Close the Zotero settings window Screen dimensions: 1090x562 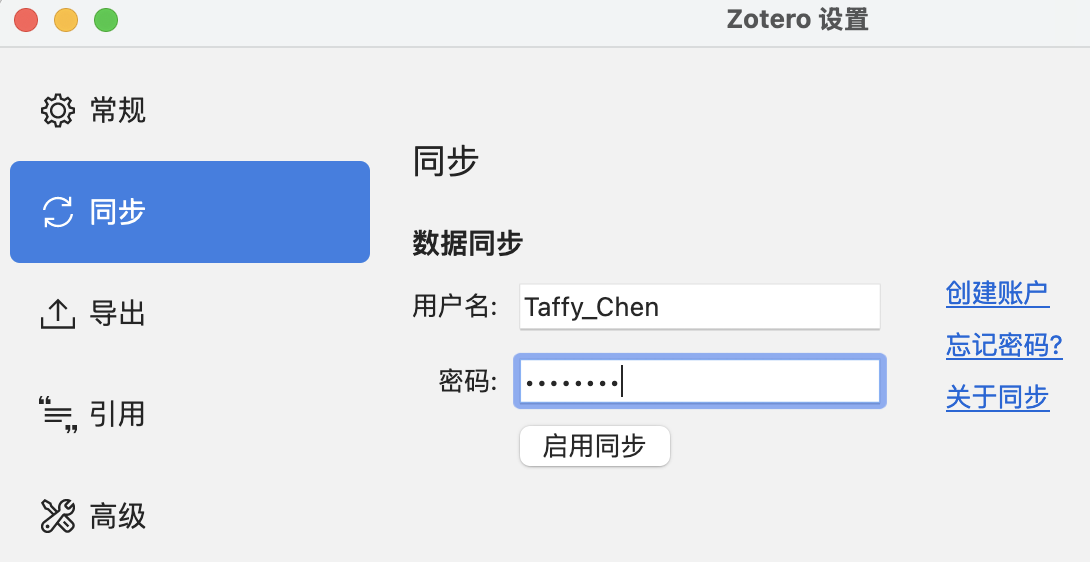pyautogui.click(x=26, y=19)
